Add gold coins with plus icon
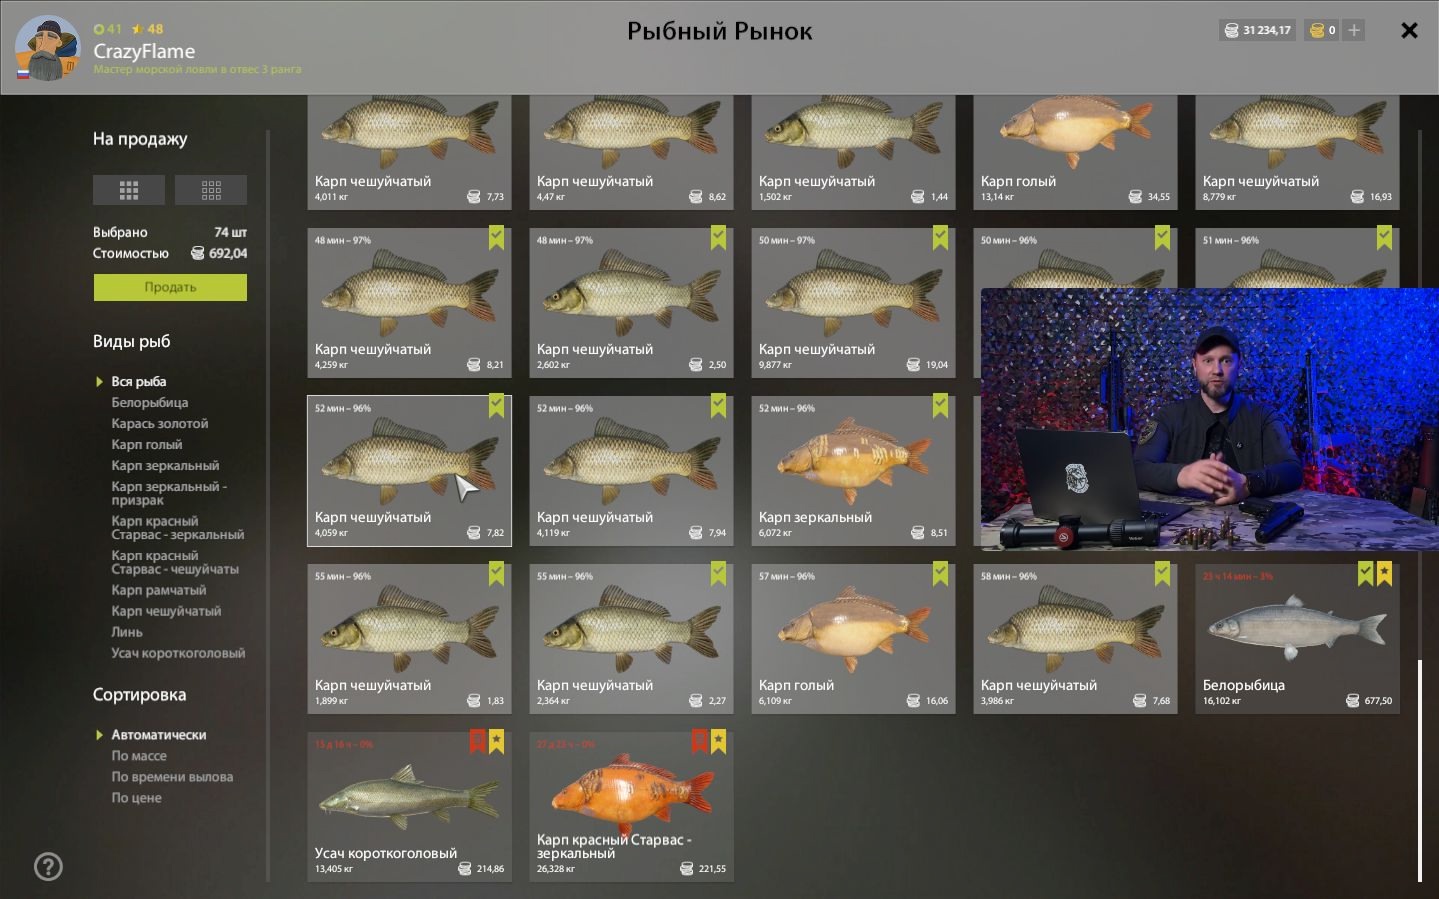This screenshot has height=899, width=1439. tap(1354, 30)
